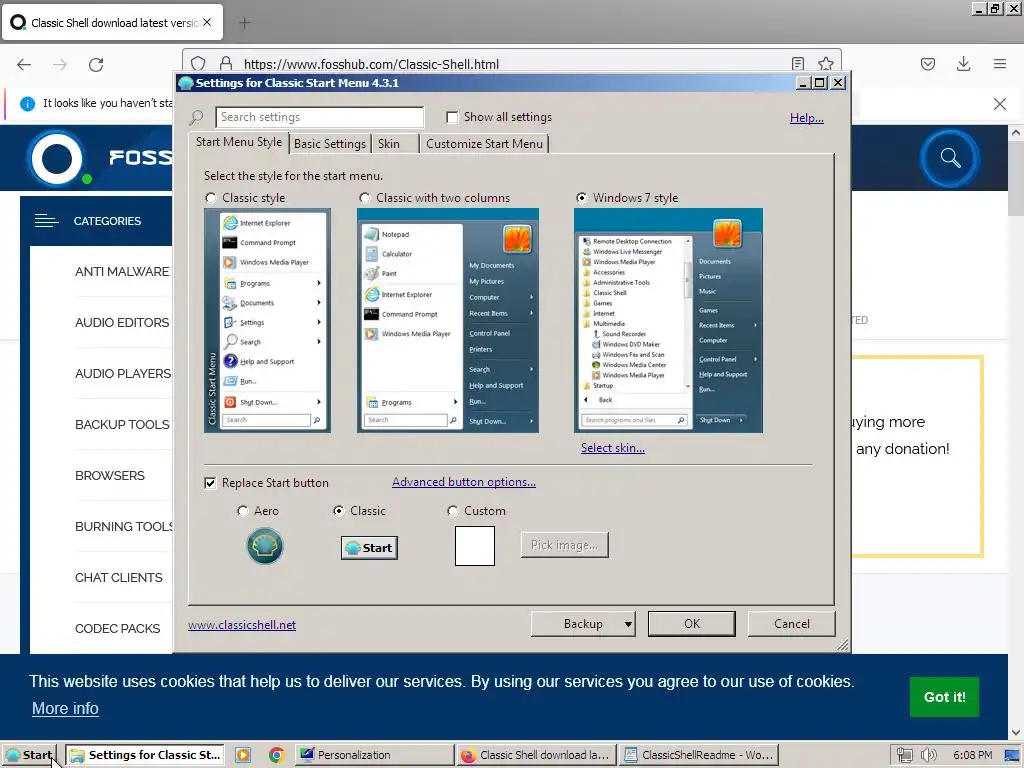Open Chat Clients category

119,578
